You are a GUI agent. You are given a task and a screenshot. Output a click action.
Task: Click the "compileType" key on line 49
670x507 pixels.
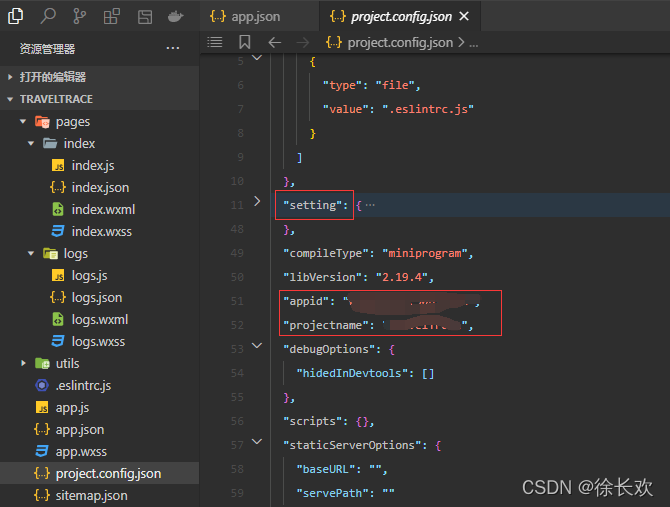(x=326, y=253)
